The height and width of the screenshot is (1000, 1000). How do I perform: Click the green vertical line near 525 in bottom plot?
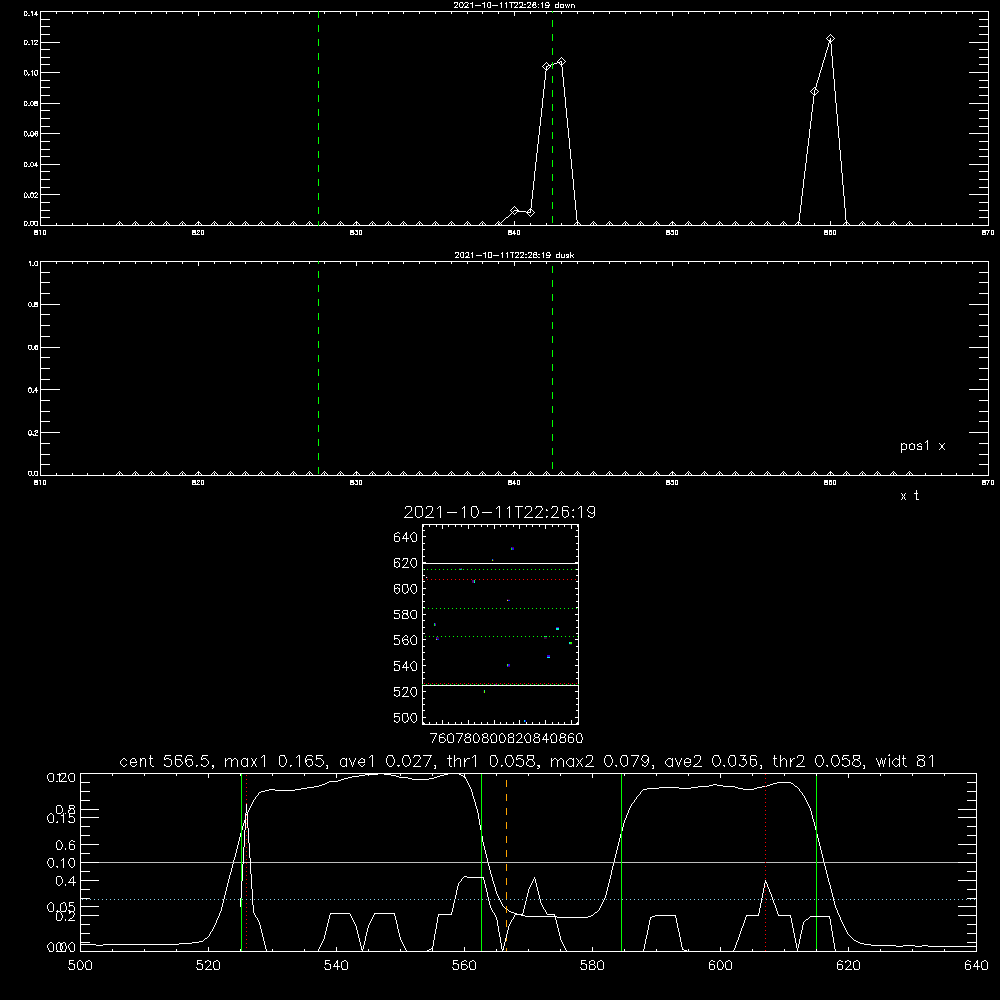click(241, 862)
